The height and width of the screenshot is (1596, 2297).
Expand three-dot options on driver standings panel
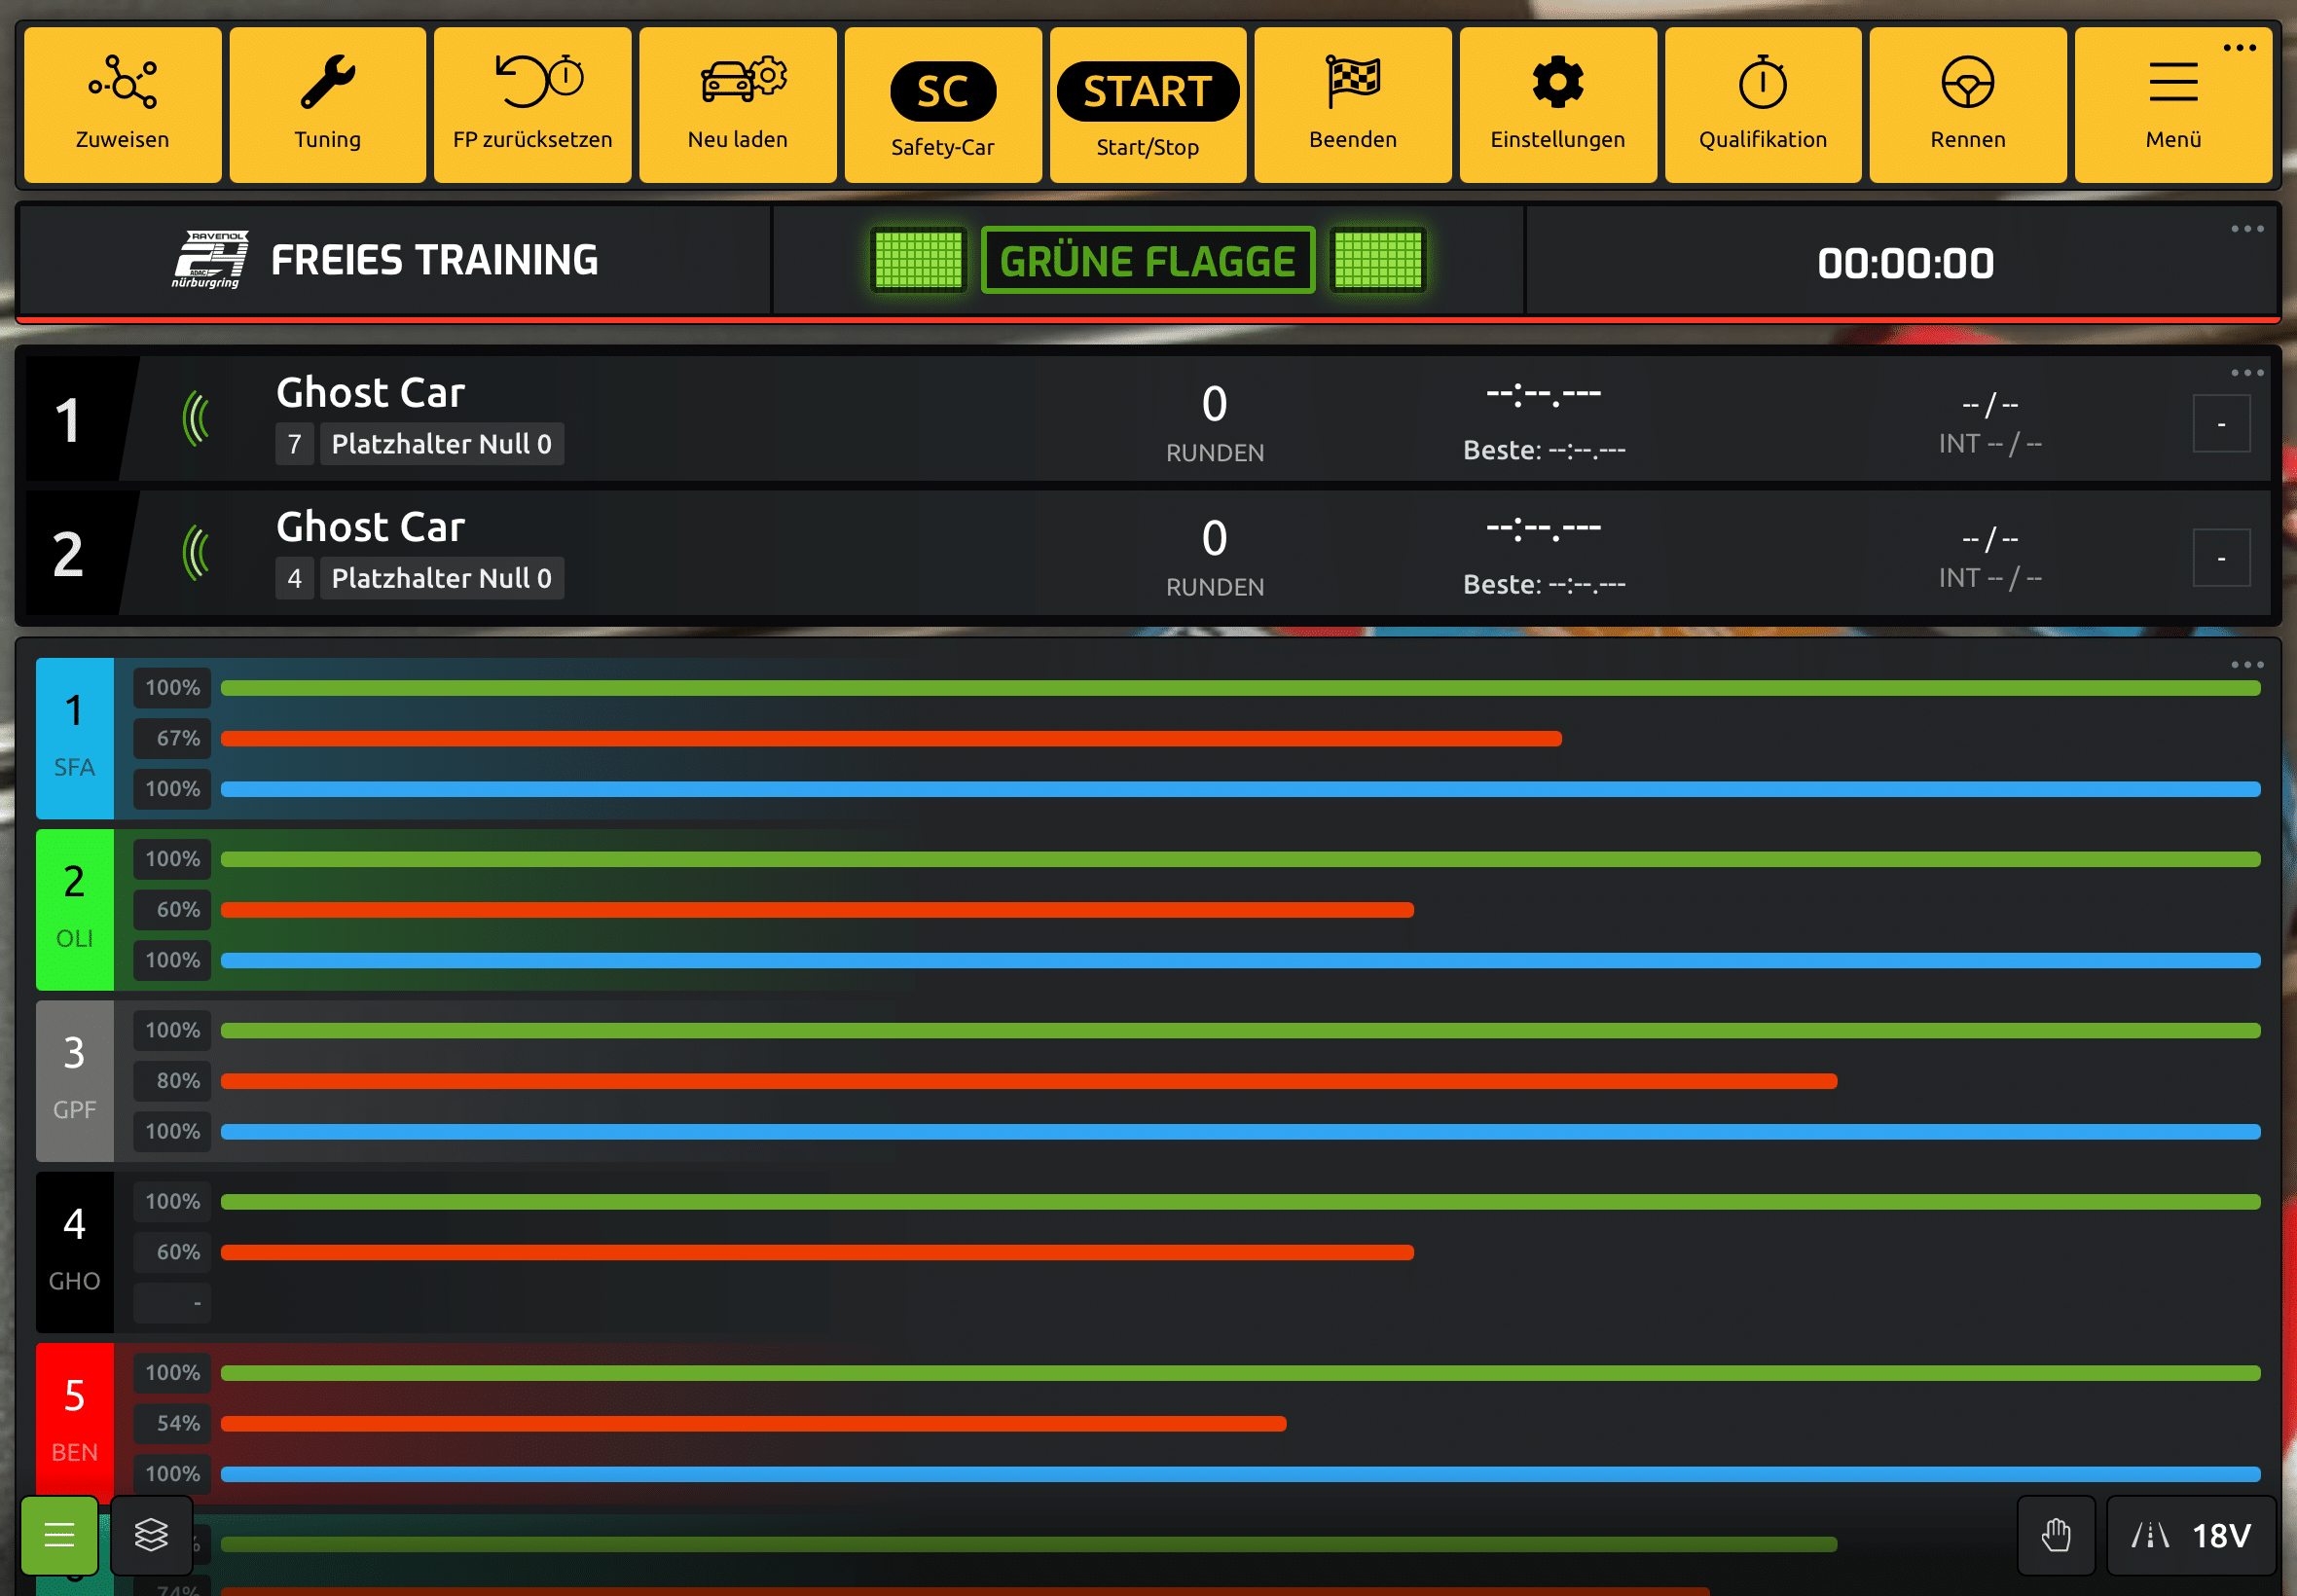coord(2246,373)
